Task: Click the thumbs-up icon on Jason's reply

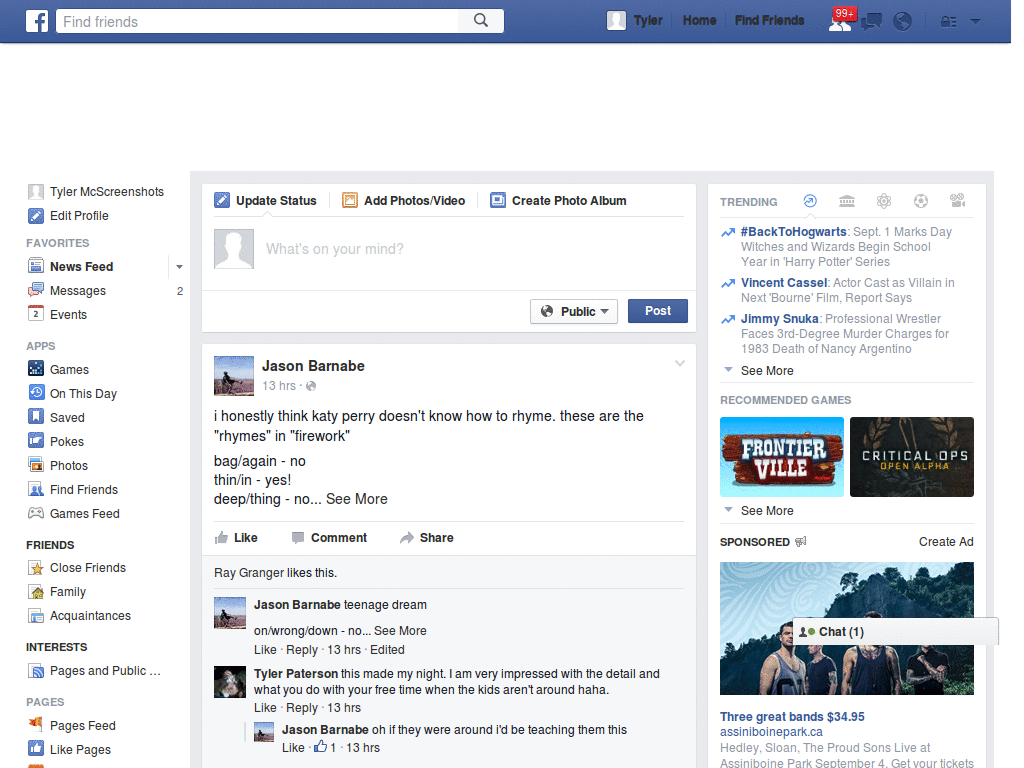Action: click(x=321, y=746)
